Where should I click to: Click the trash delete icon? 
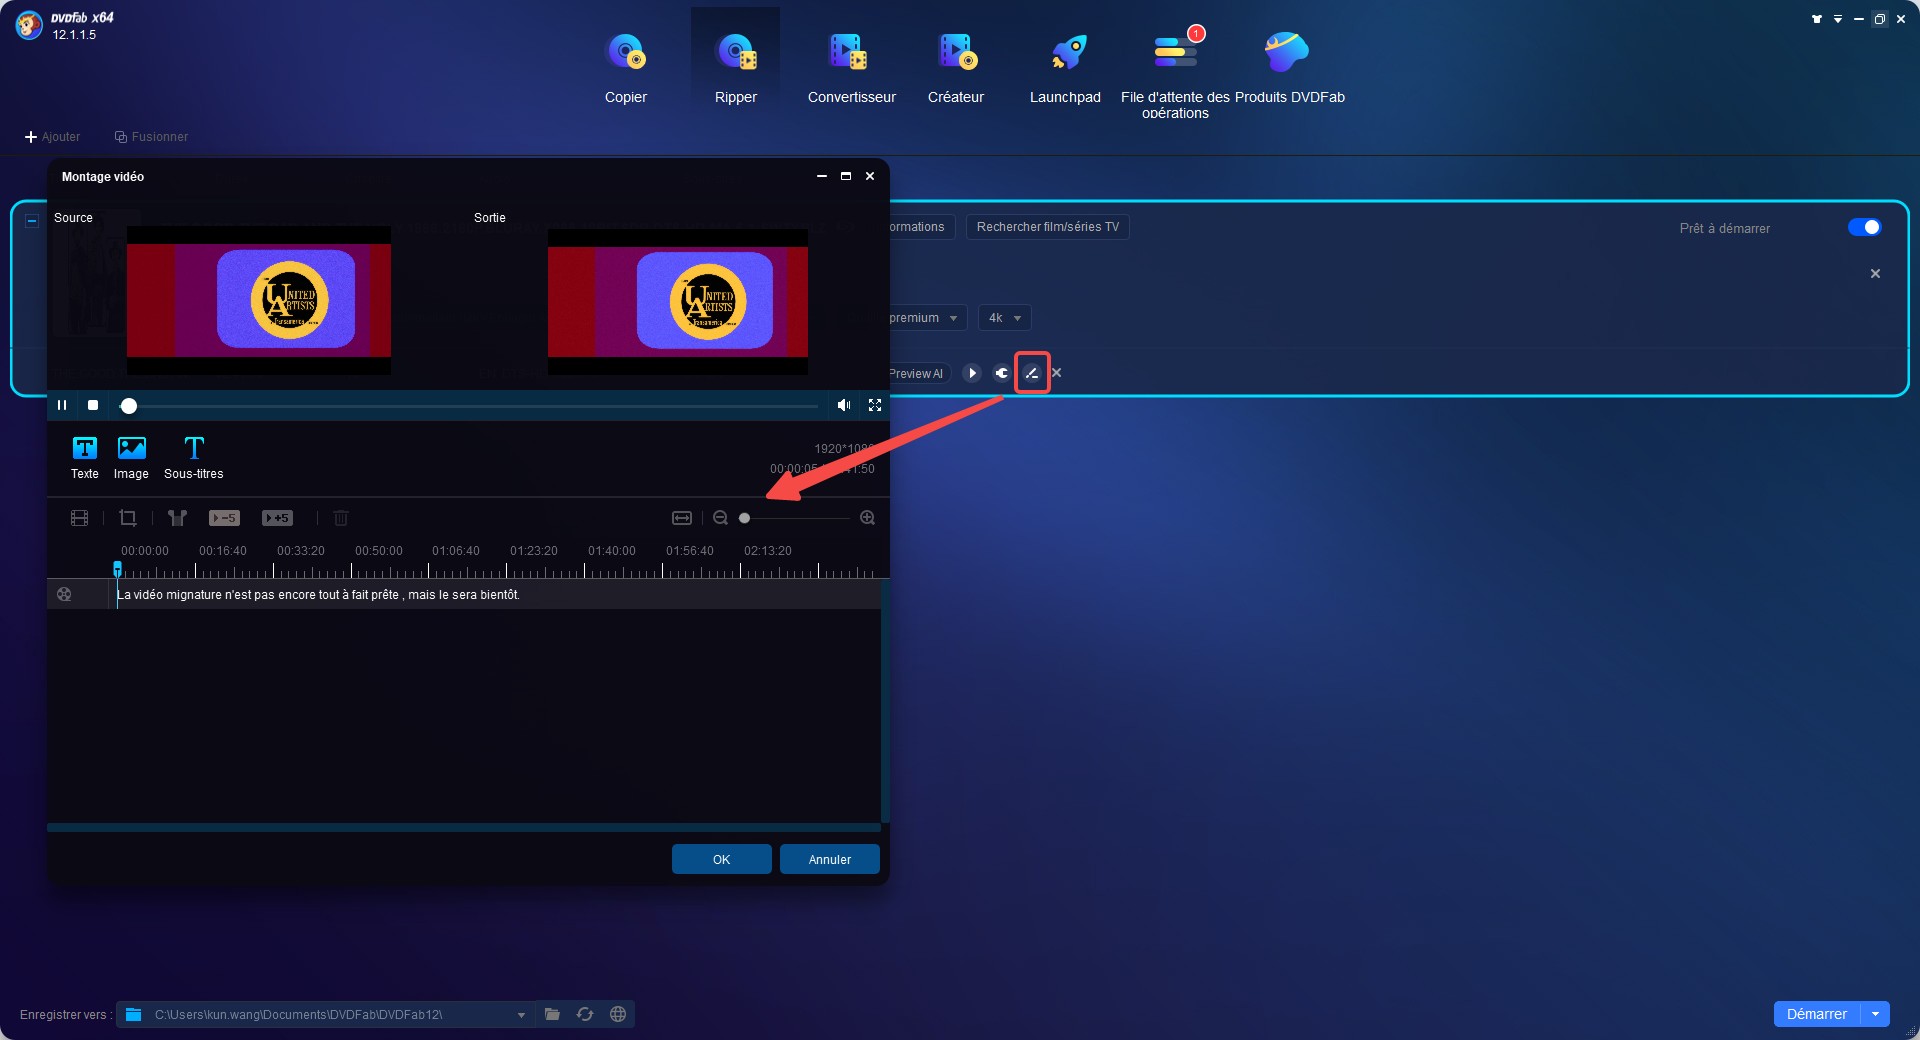(x=341, y=518)
